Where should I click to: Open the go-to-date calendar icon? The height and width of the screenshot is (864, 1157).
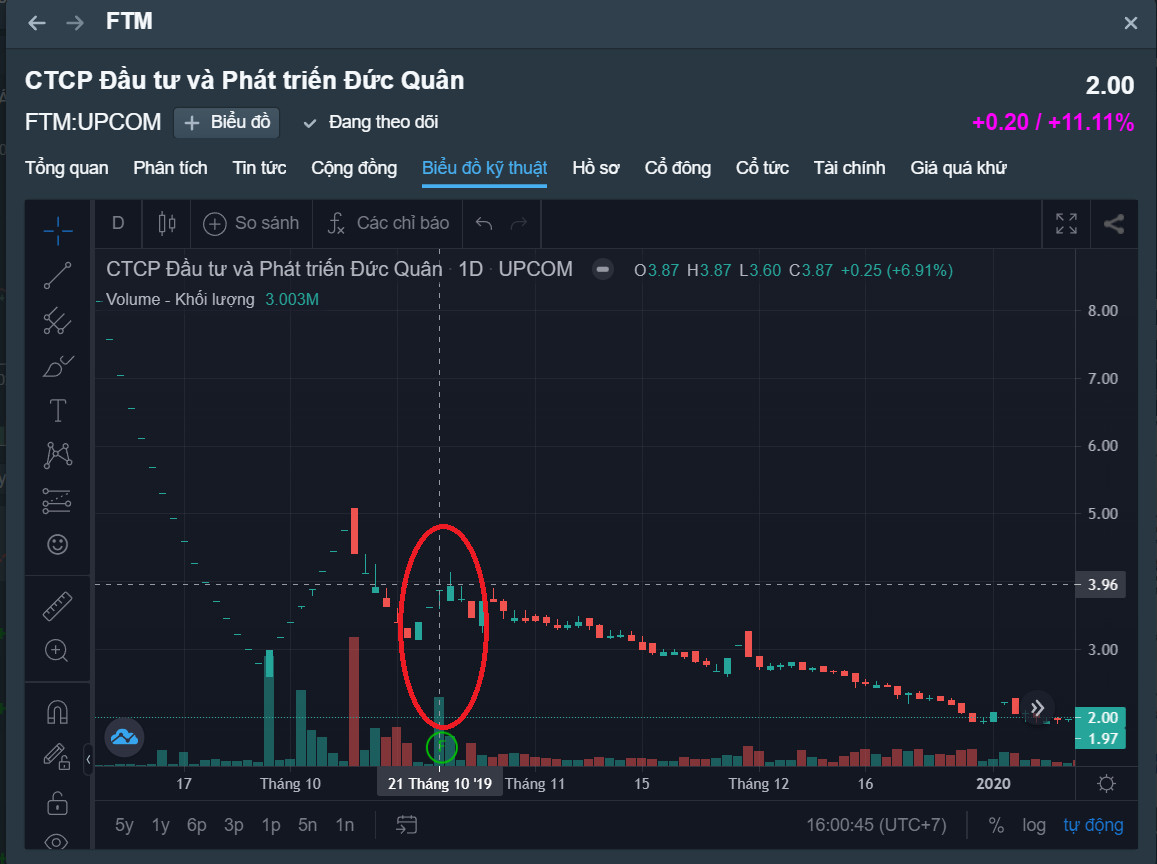407,825
